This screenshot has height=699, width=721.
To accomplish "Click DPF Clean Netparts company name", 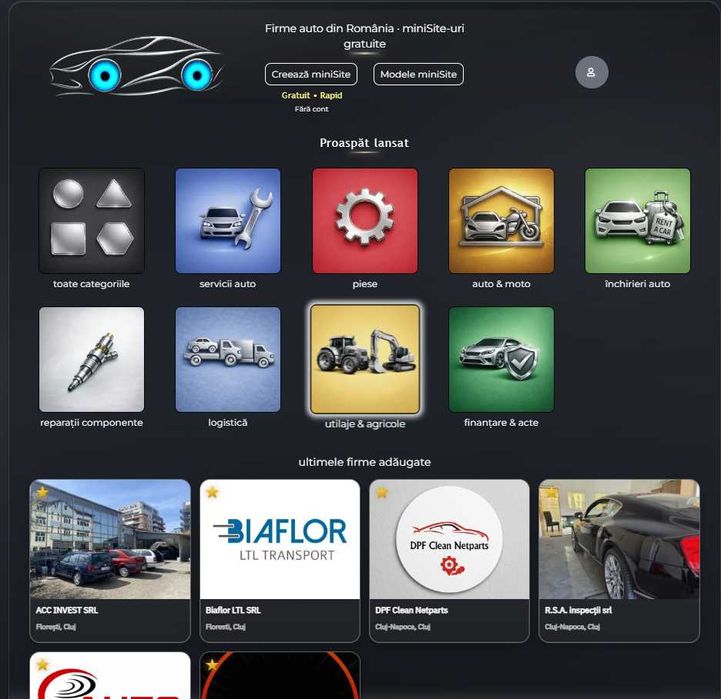I will 412,610.
